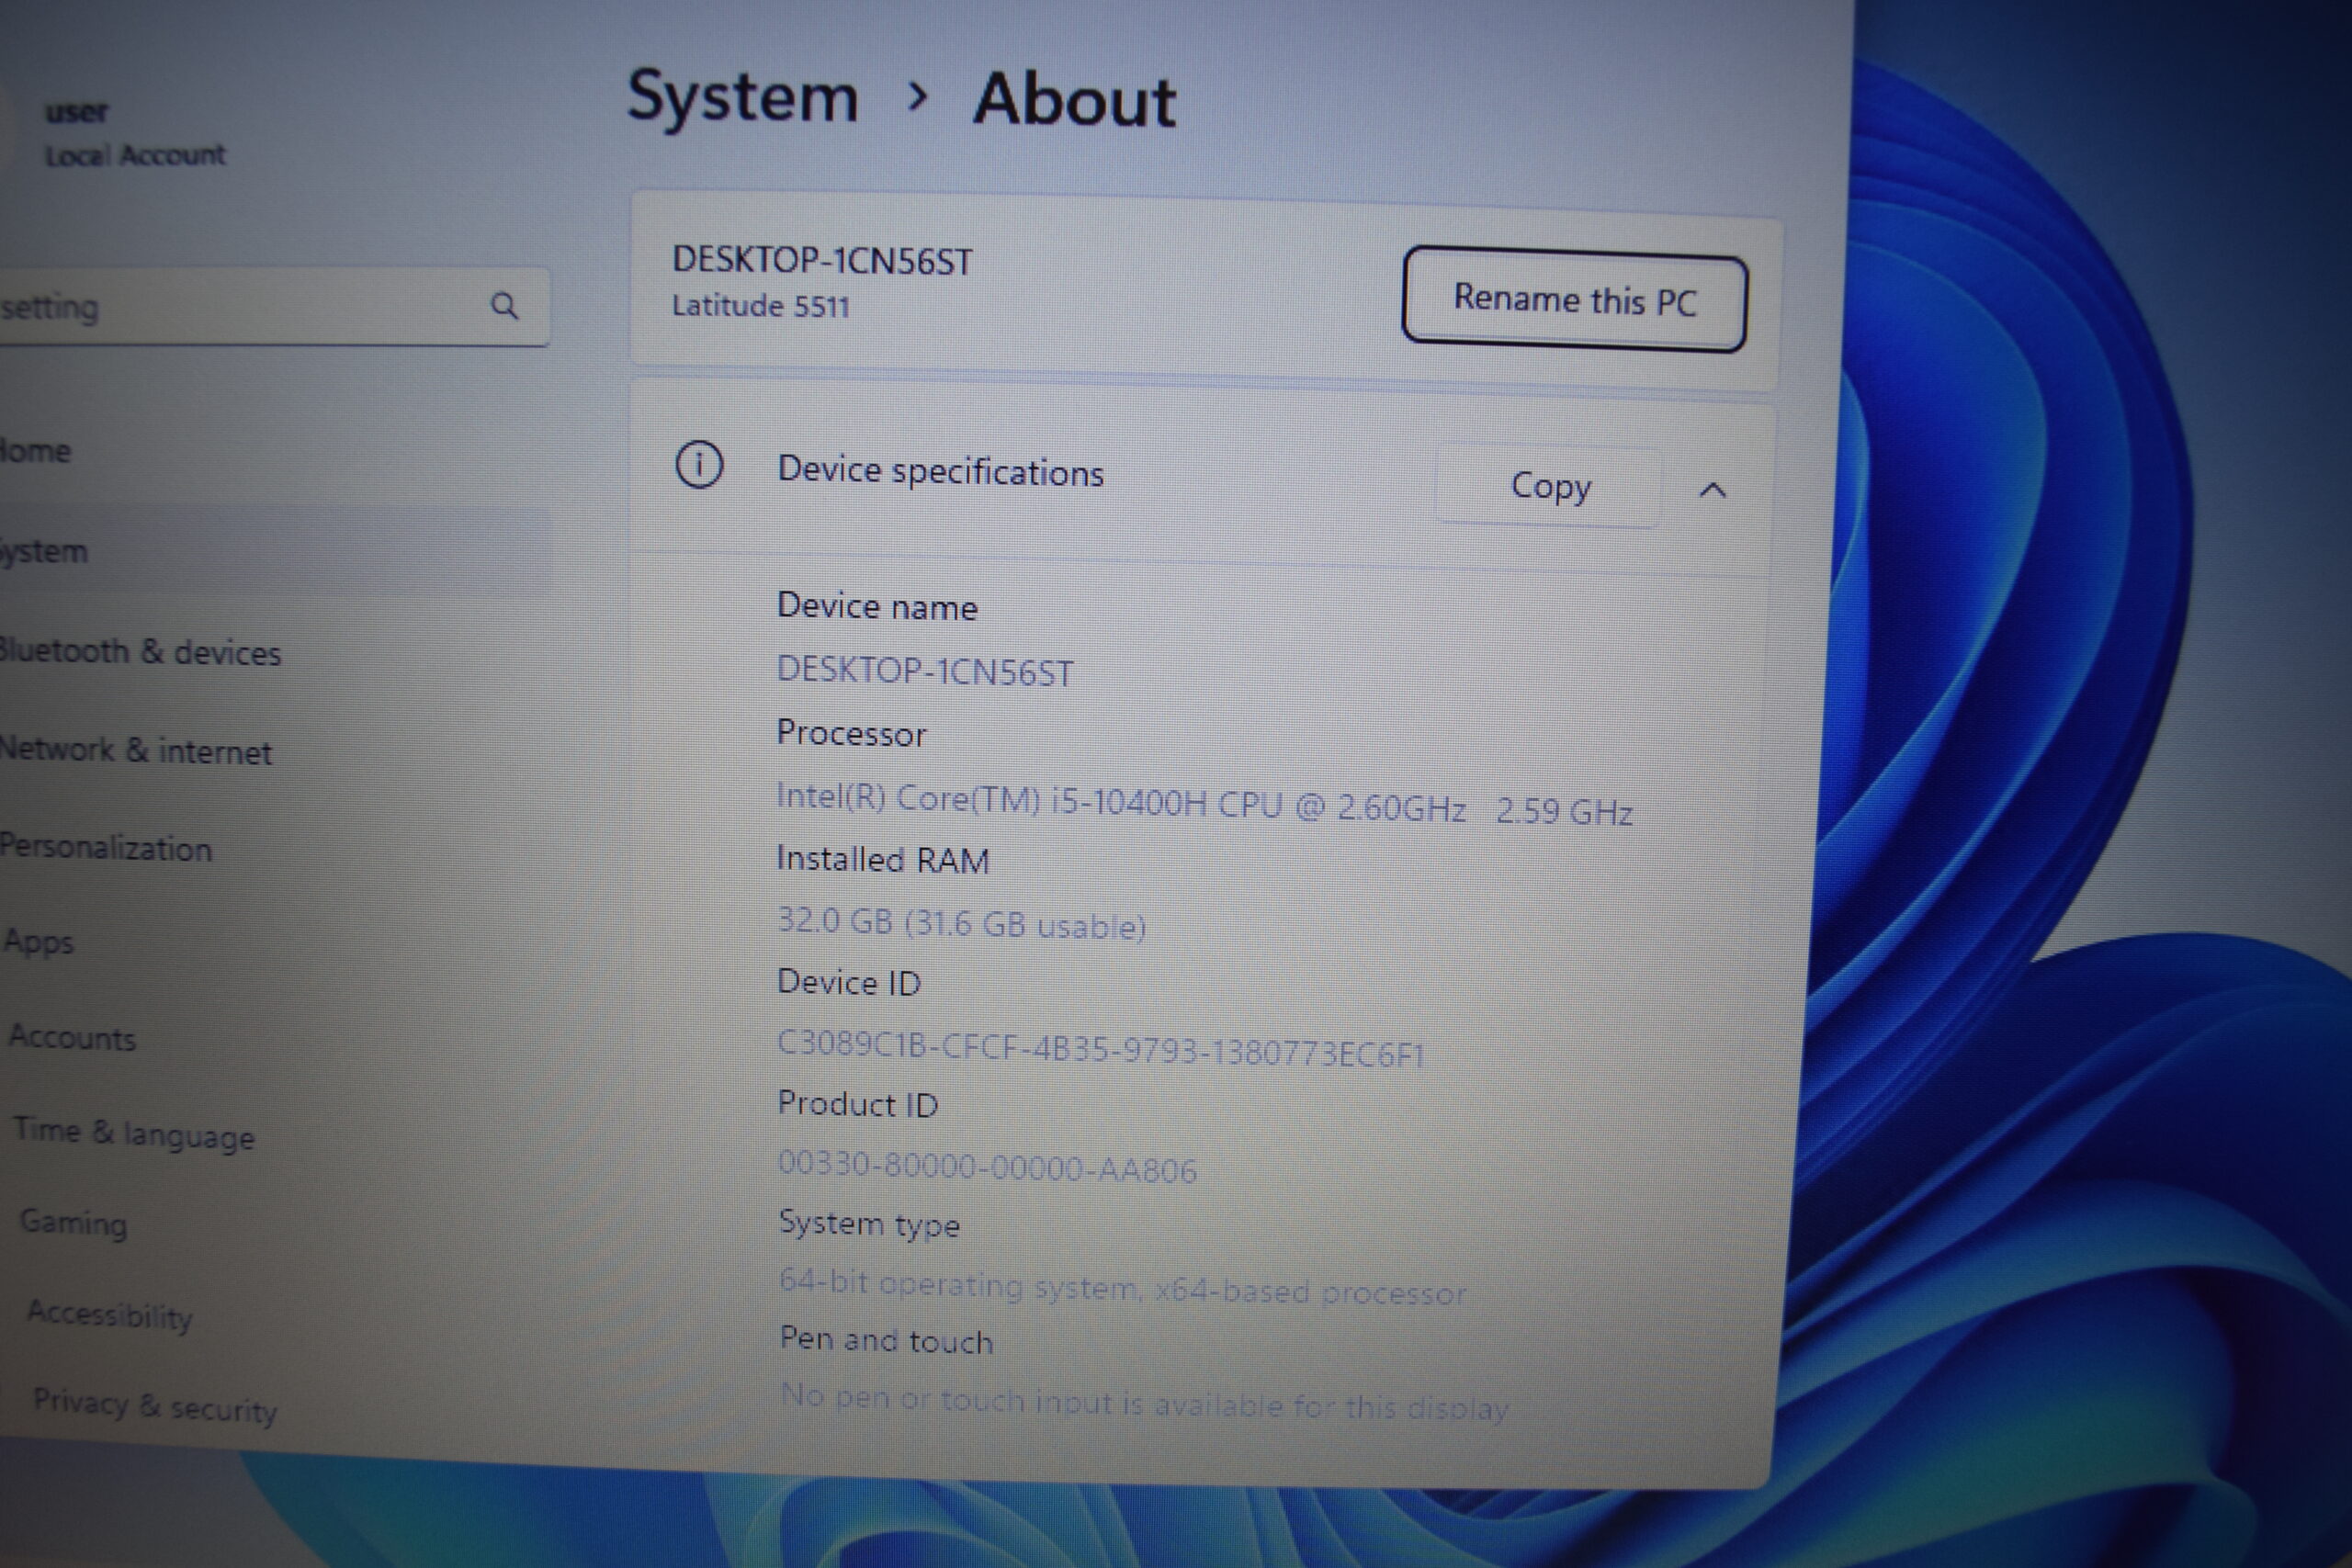The height and width of the screenshot is (1568, 2352).
Task: Open Bluetooth & devices settings
Action: tap(139, 652)
